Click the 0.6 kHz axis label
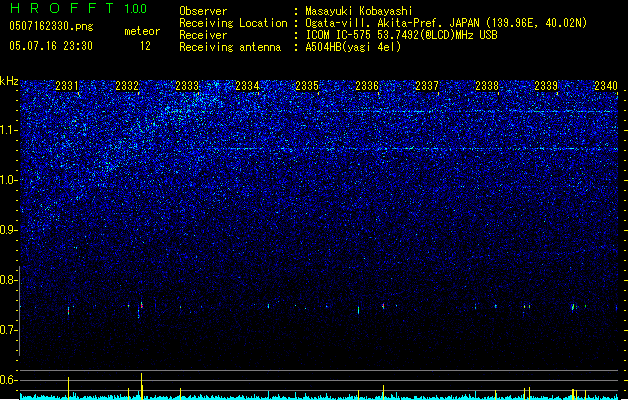 tap(8, 380)
